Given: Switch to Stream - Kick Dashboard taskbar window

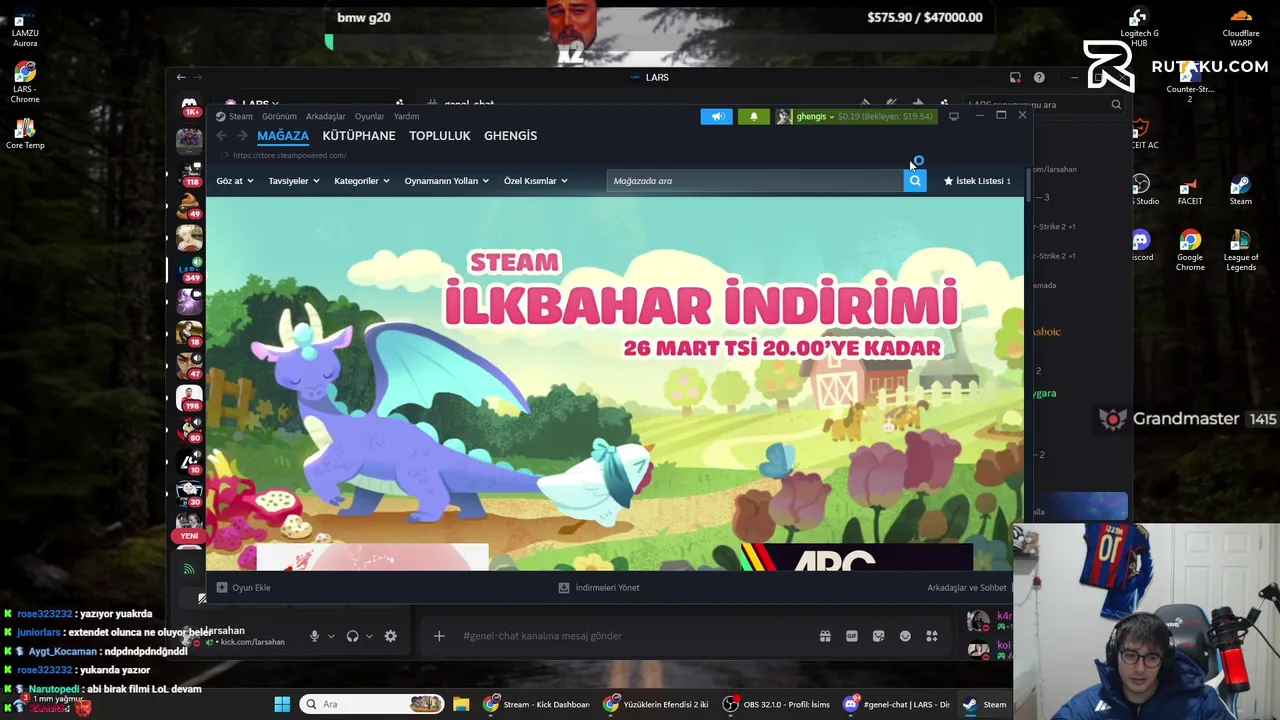Looking at the screenshot, I should coord(537,704).
